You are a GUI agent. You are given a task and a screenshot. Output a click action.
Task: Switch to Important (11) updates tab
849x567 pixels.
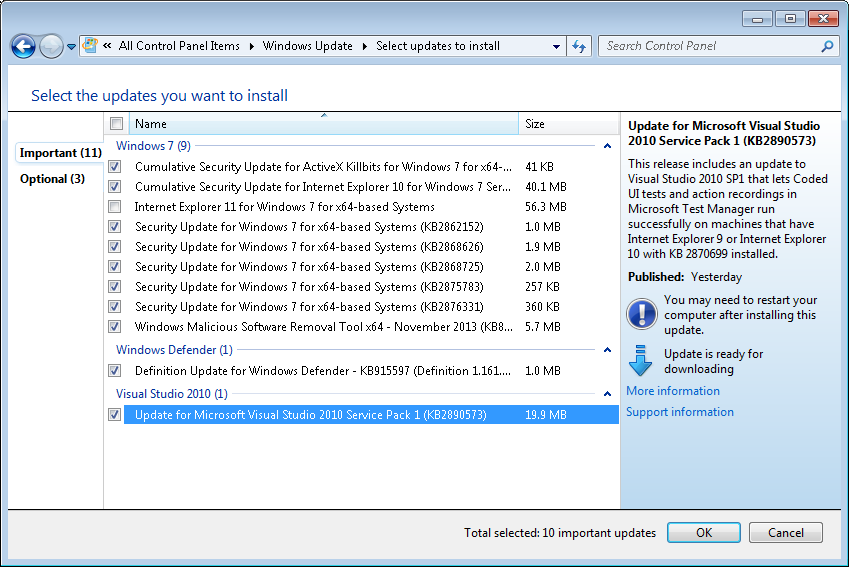click(x=61, y=153)
